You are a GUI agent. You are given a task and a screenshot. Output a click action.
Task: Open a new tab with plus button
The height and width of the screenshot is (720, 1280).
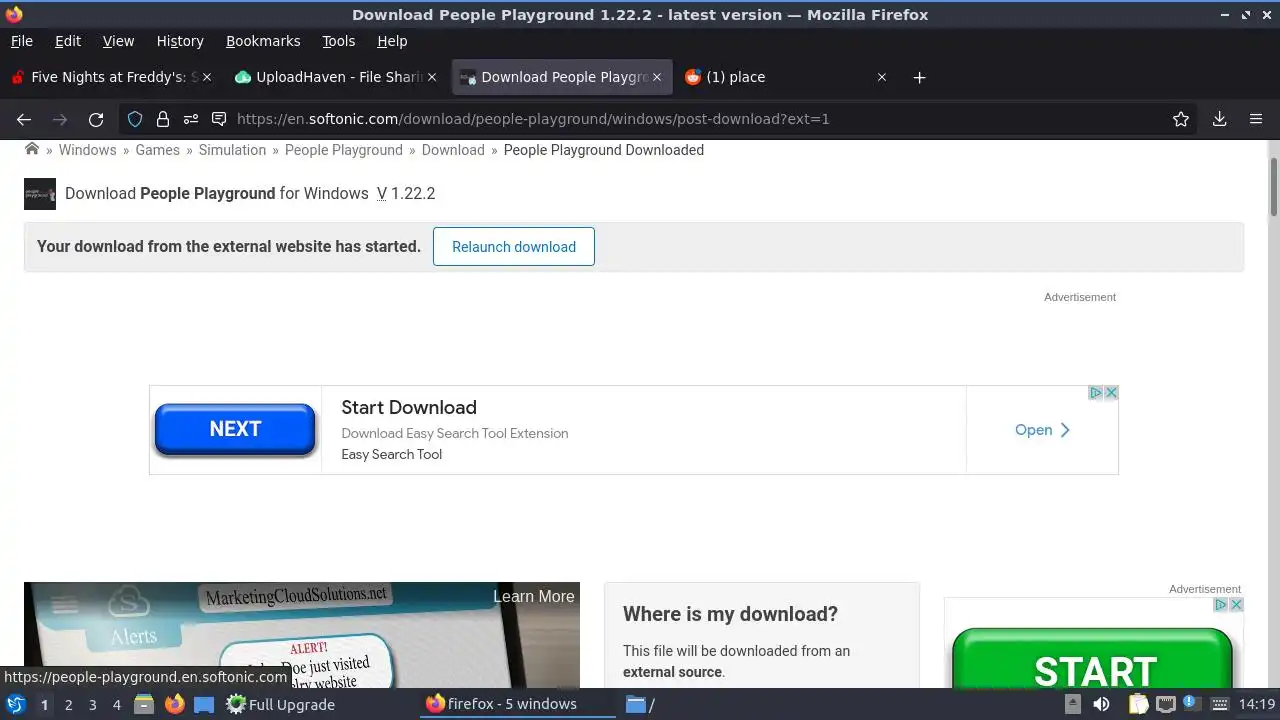(919, 77)
